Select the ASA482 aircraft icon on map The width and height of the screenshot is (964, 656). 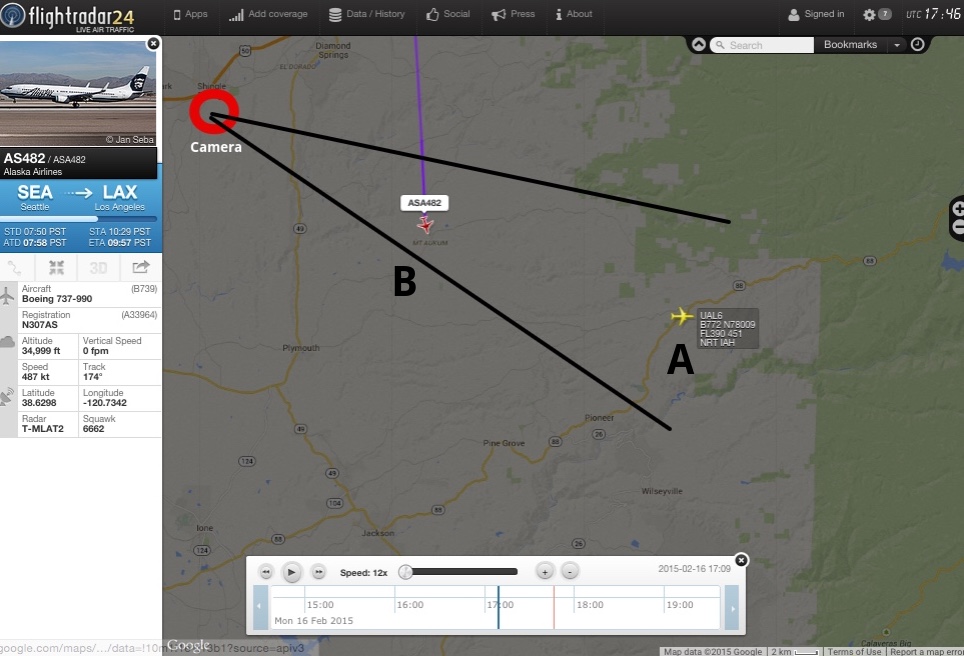click(425, 224)
